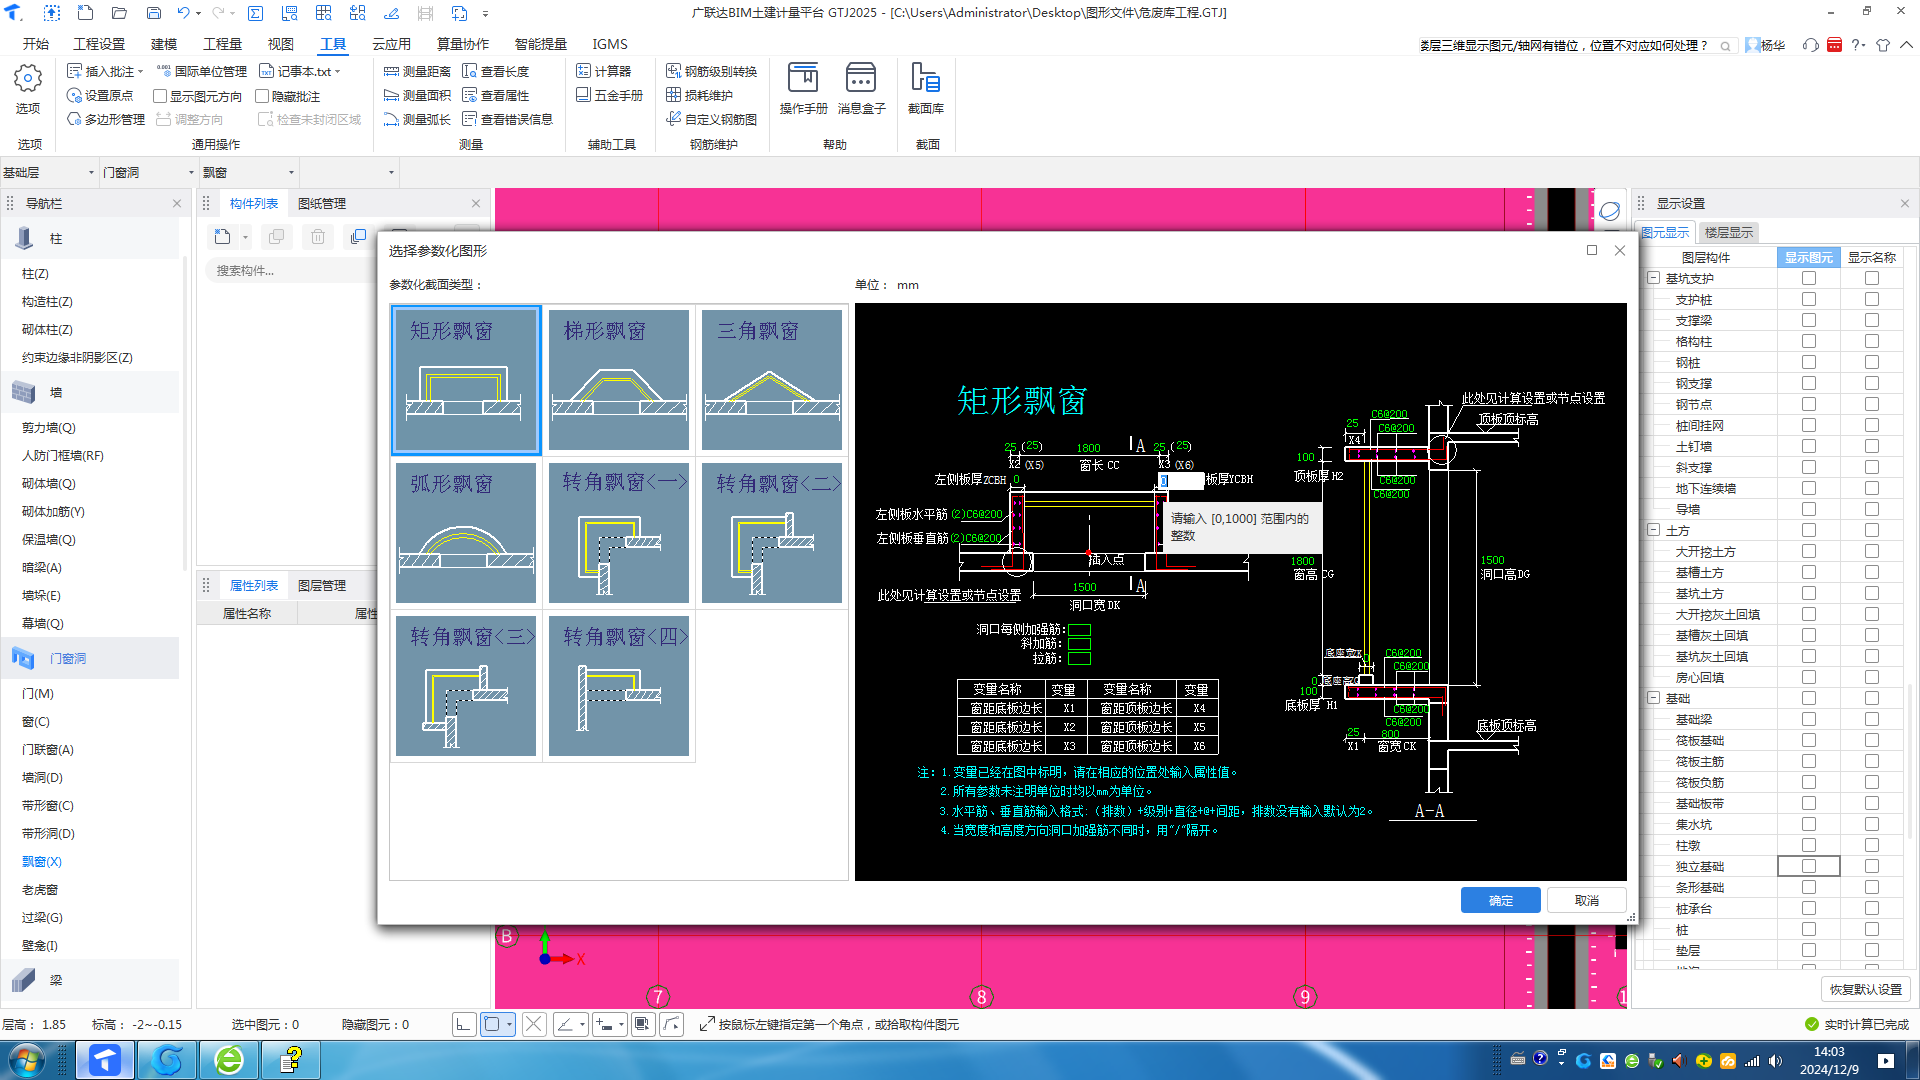Open the rectangle draw mode dropdown in status bar
1920x1080 pixels.
point(509,1024)
